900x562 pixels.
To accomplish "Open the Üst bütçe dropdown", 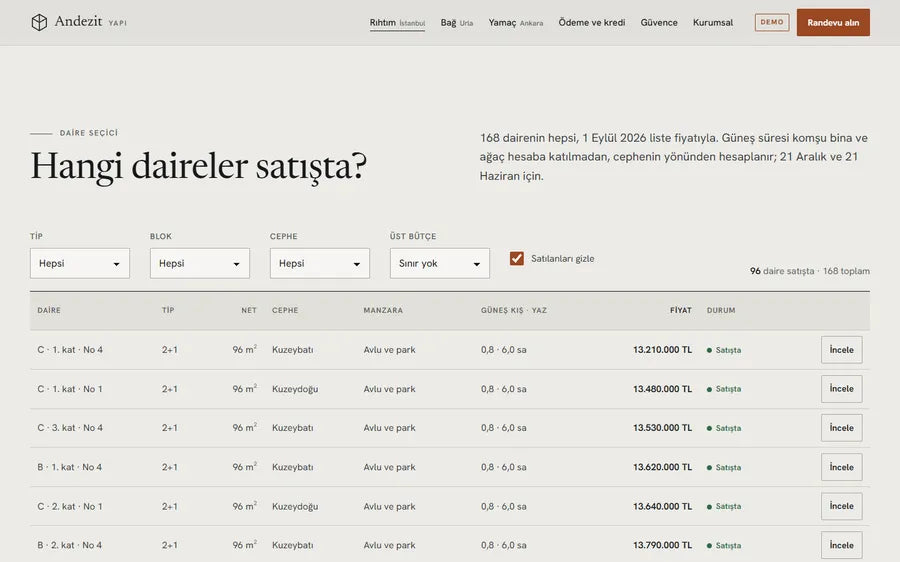I will click(x=440, y=263).
